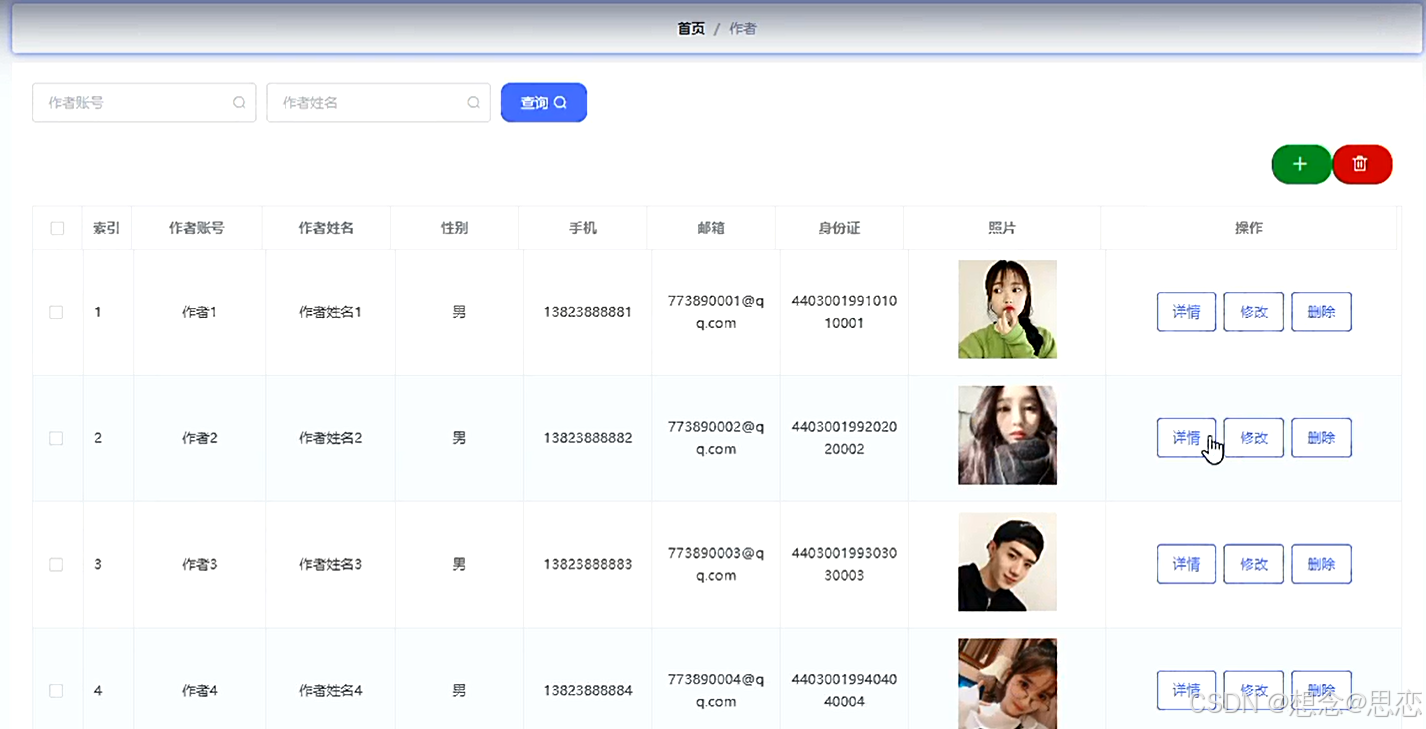Click phone number 13823888884
This screenshot has width=1426, height=729.
(x=588, y=690)
